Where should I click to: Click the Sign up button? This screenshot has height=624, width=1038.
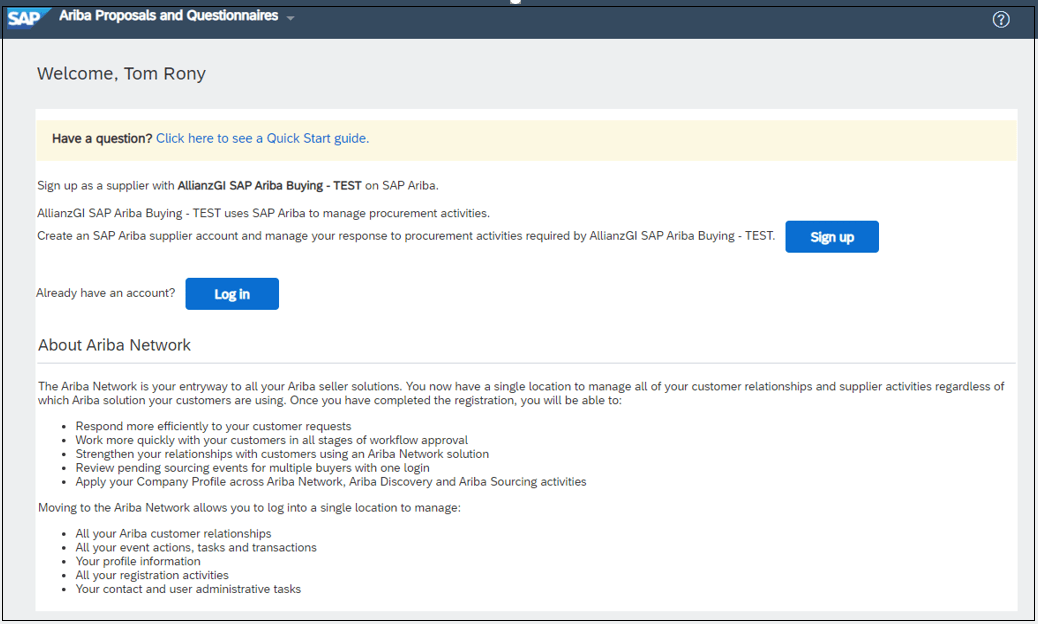[x=832, y=237]
